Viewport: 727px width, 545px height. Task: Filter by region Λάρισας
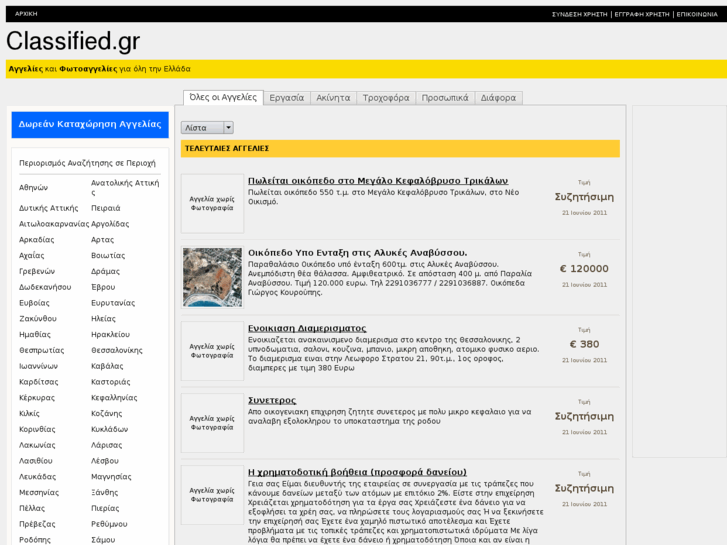tap(107, 445)
